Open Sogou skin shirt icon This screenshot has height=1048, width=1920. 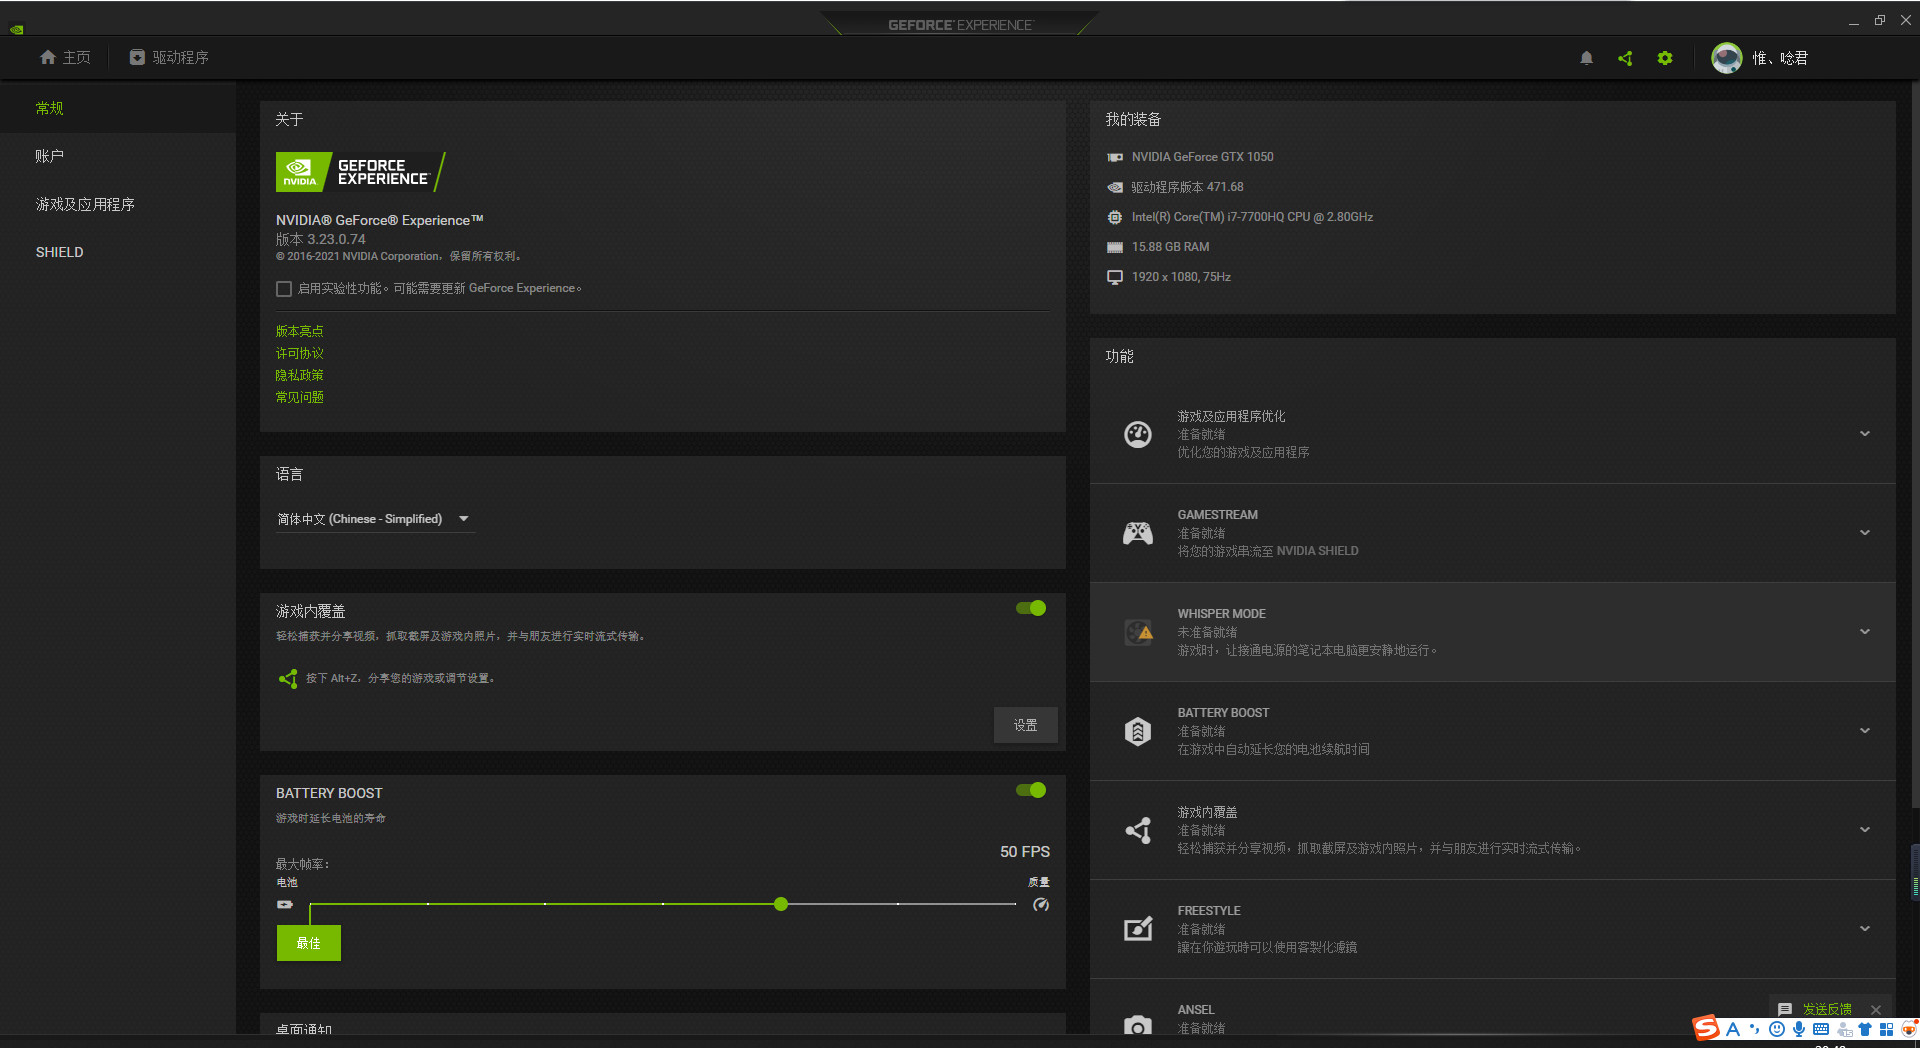(1865, 1029)
